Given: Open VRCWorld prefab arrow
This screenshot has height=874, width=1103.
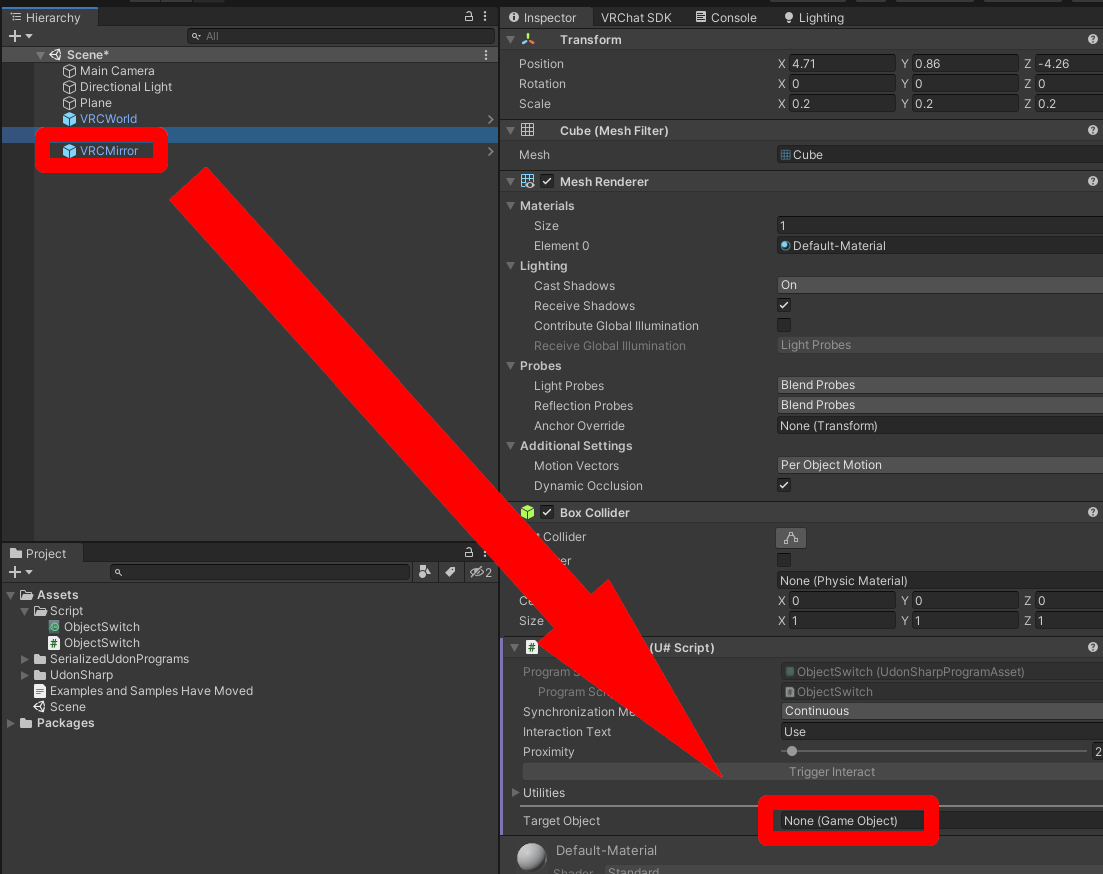Looking at the screenshot, I should tap(490, 119).
